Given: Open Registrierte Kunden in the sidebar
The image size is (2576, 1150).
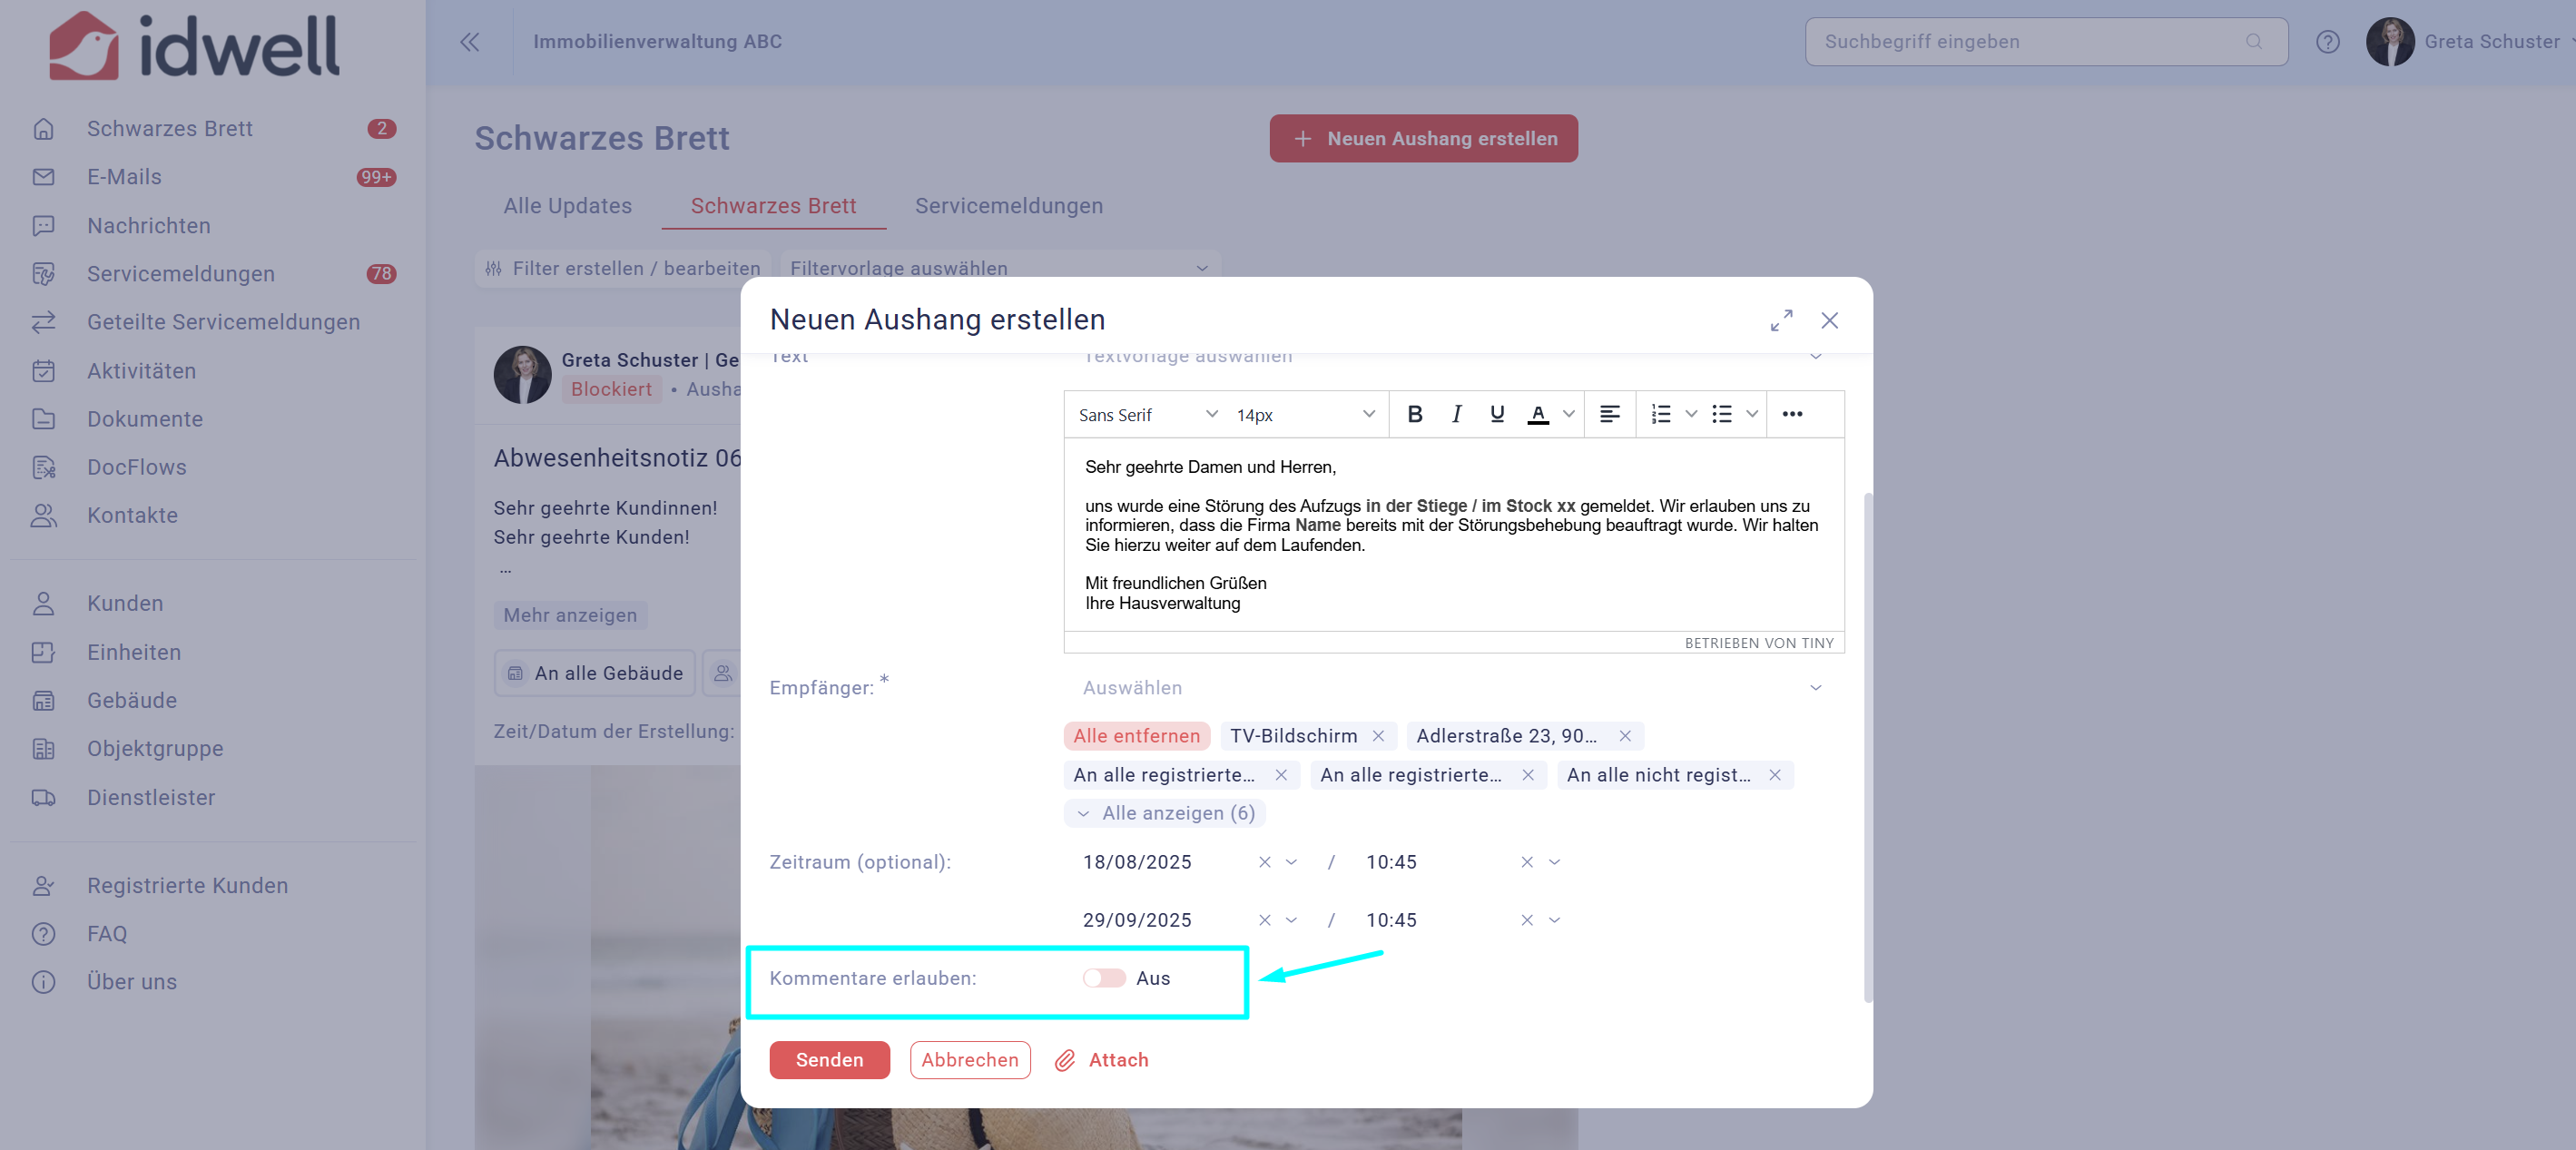Looking at the screenshot, I should tap(187, 885).
